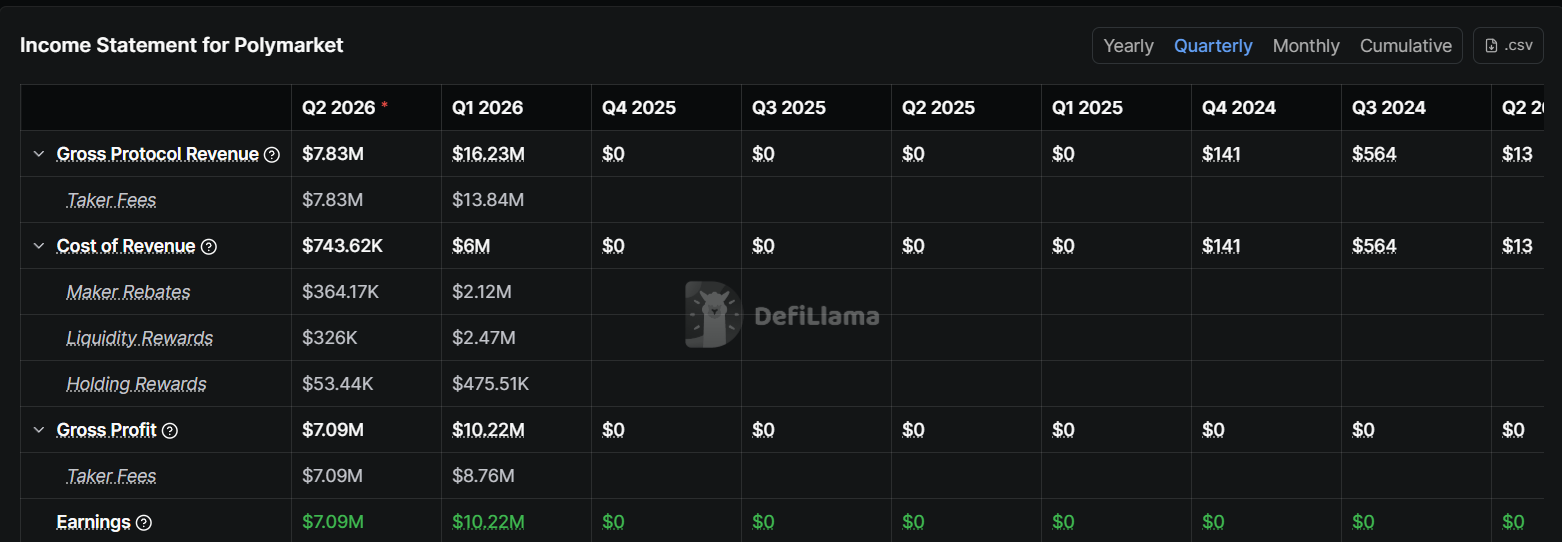Click the DefiLlama watermark logo
Image resolution: width=1562 pixels, height=542 pixels.
pyautogui.click(x=713, y=315)
